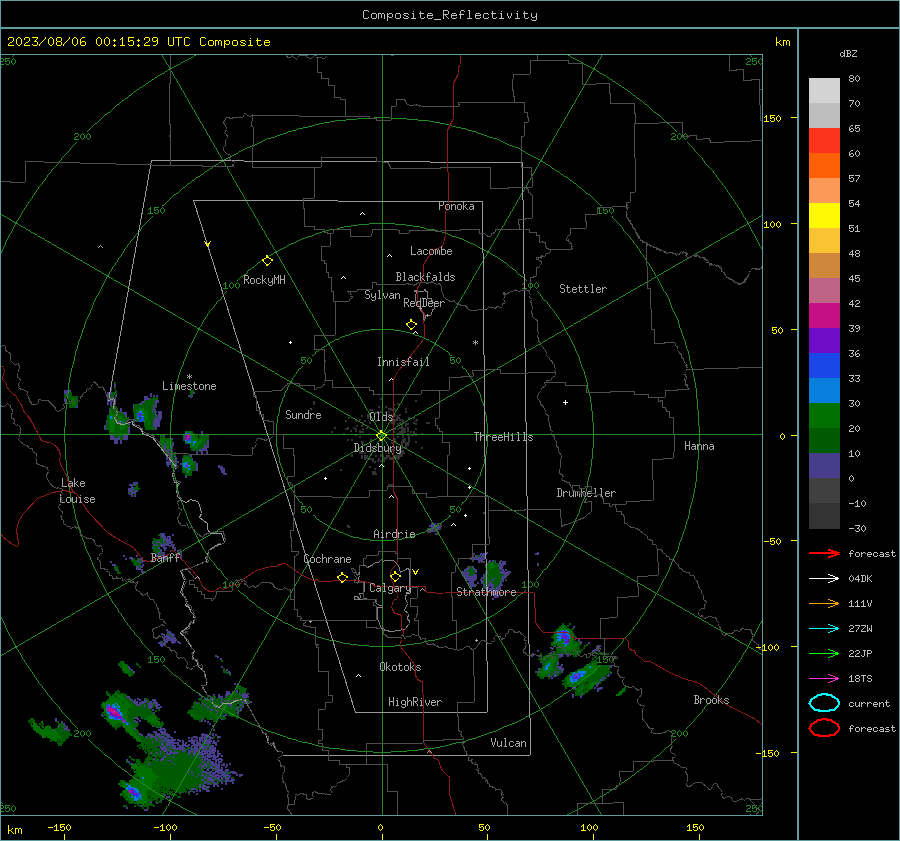
Task: Click the Vulcan label
Action: click(x=508, y=743)
